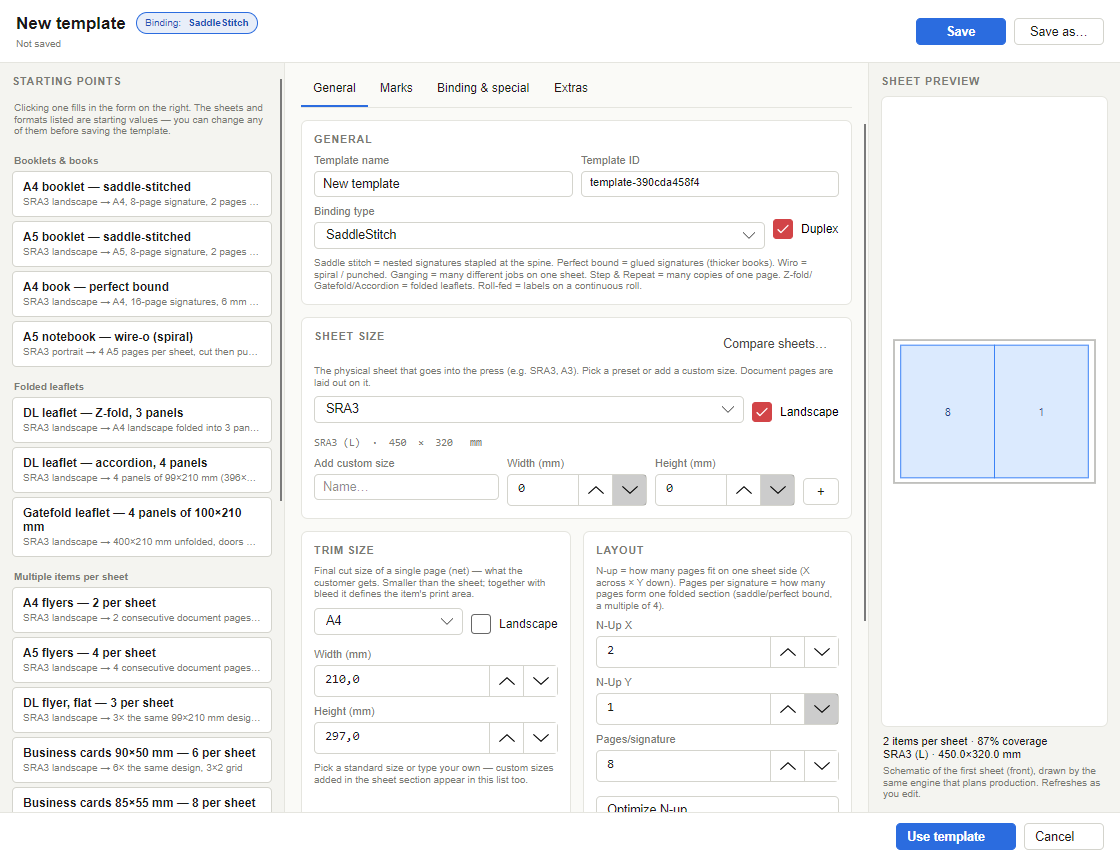
Task: Edit the Template name field
Action: pyautogui.click(x=443, y=184)
